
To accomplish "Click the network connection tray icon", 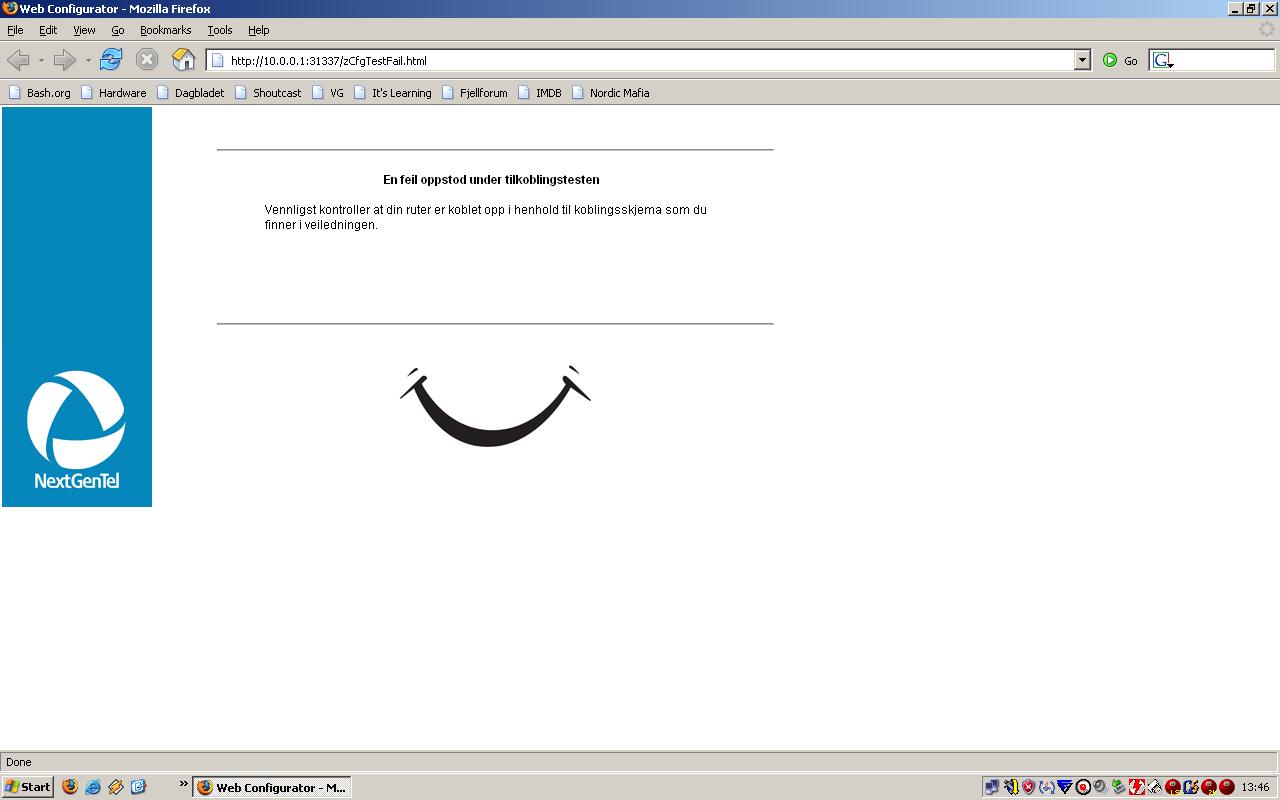I will (x=991, y=787).
